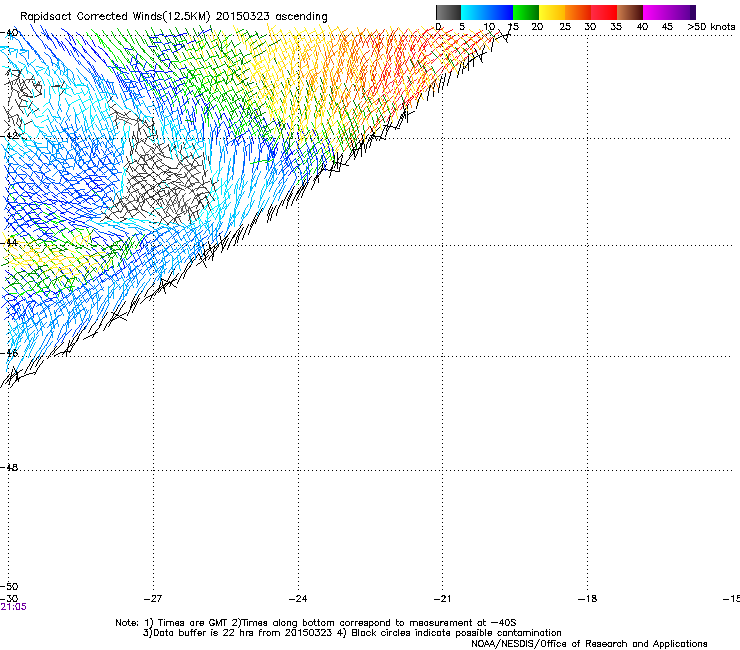This screenshot has width=740, height=650.
Task: Click the '-24' longitude axis label
Action: [298, 599]
